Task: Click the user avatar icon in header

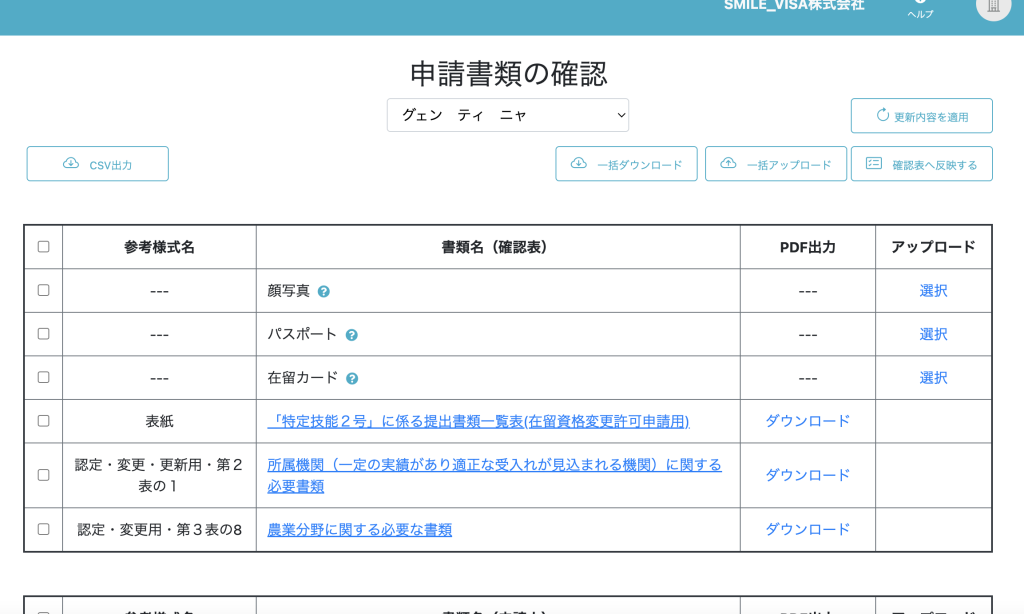Action: click(993, 6)
